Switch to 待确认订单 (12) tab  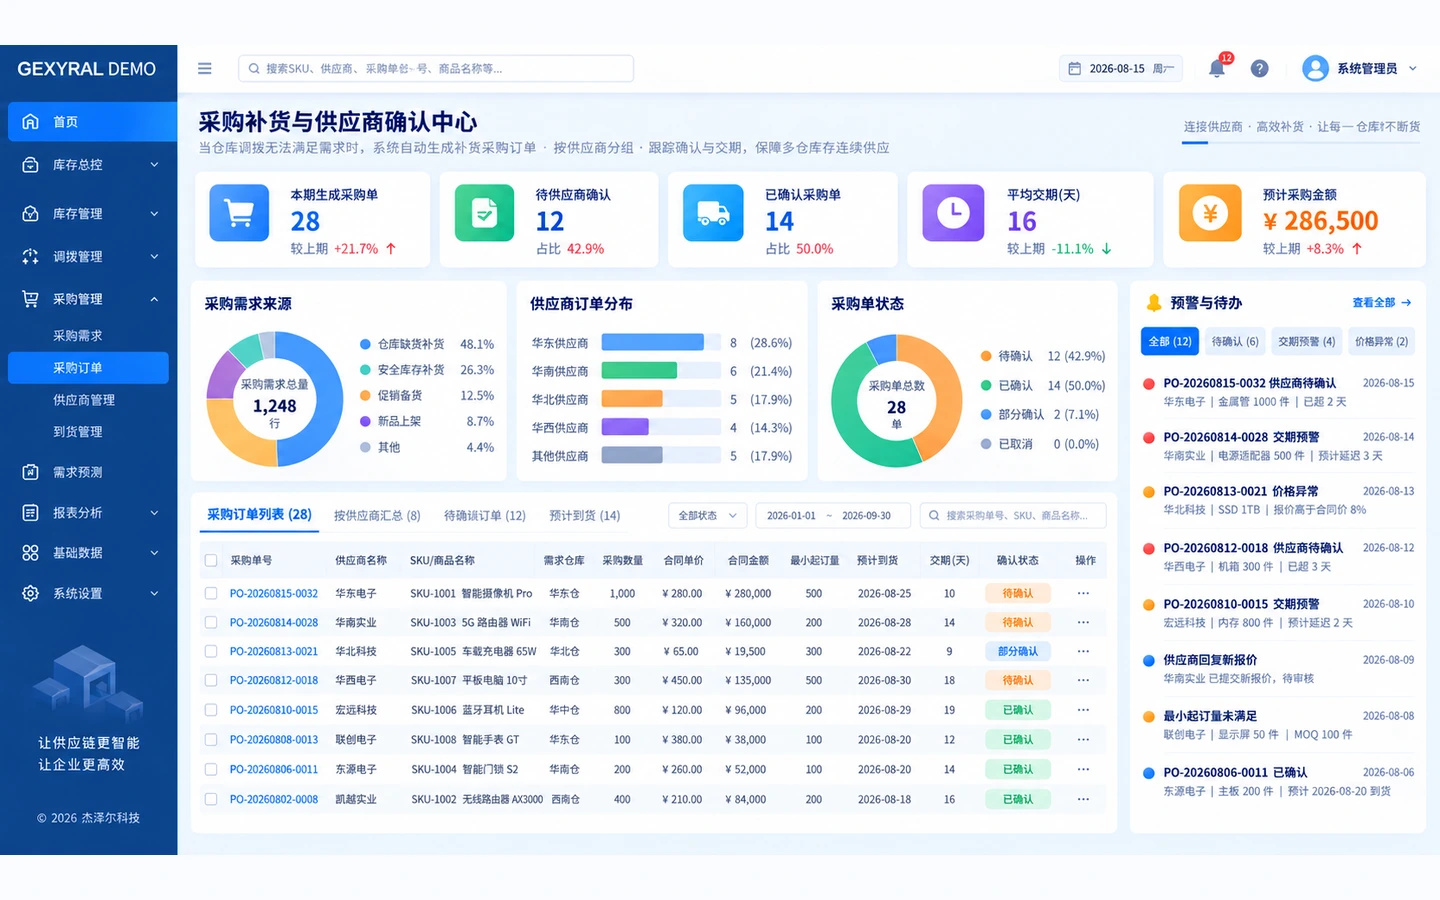(485, 516)
